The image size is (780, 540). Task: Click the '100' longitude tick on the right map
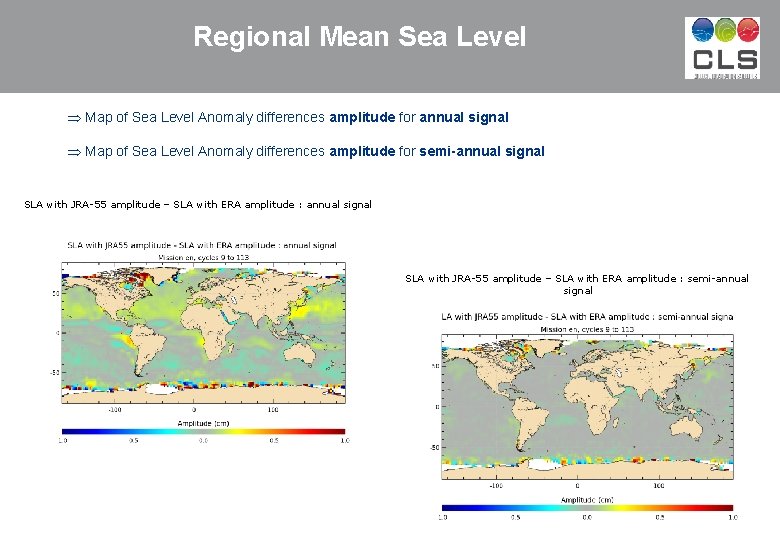click(x=659, y=486)
